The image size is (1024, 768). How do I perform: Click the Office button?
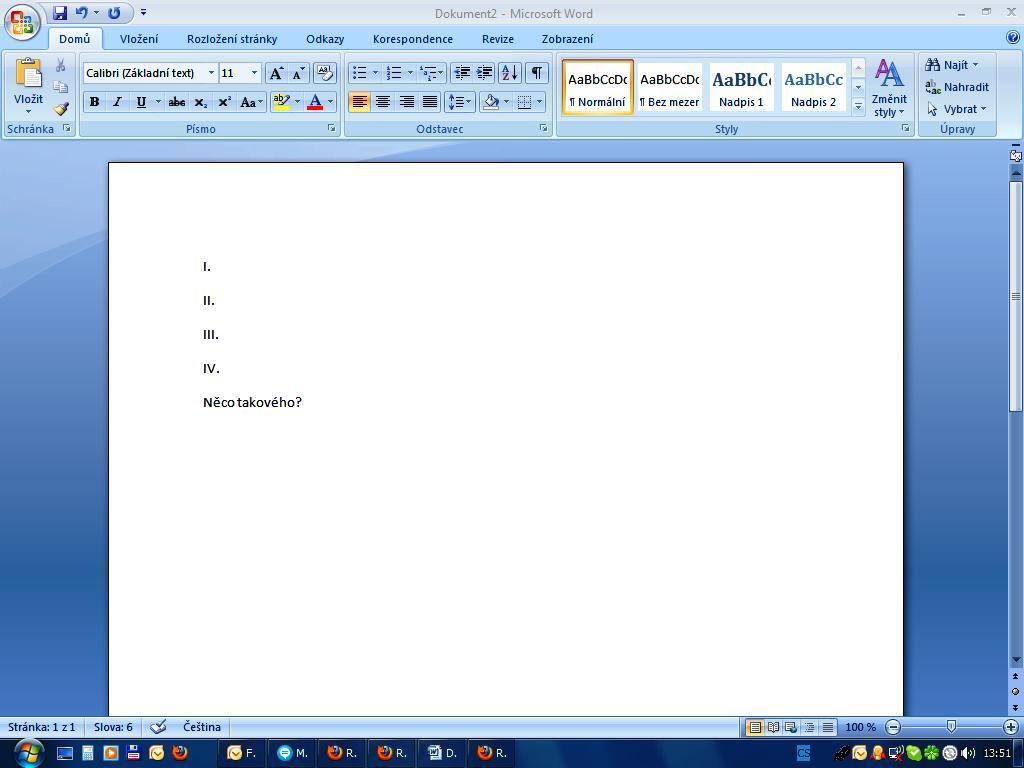pos(22,21)
